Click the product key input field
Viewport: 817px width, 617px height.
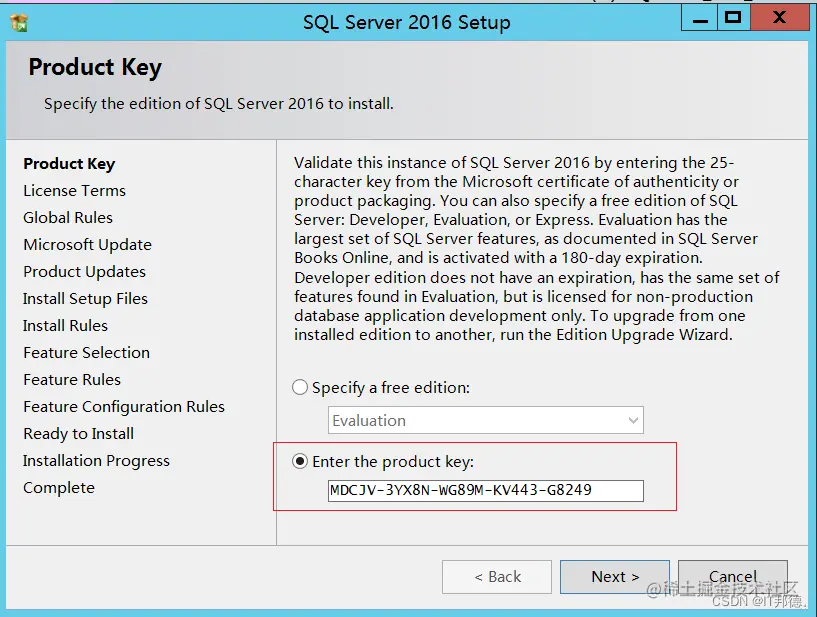click(486, 490)
